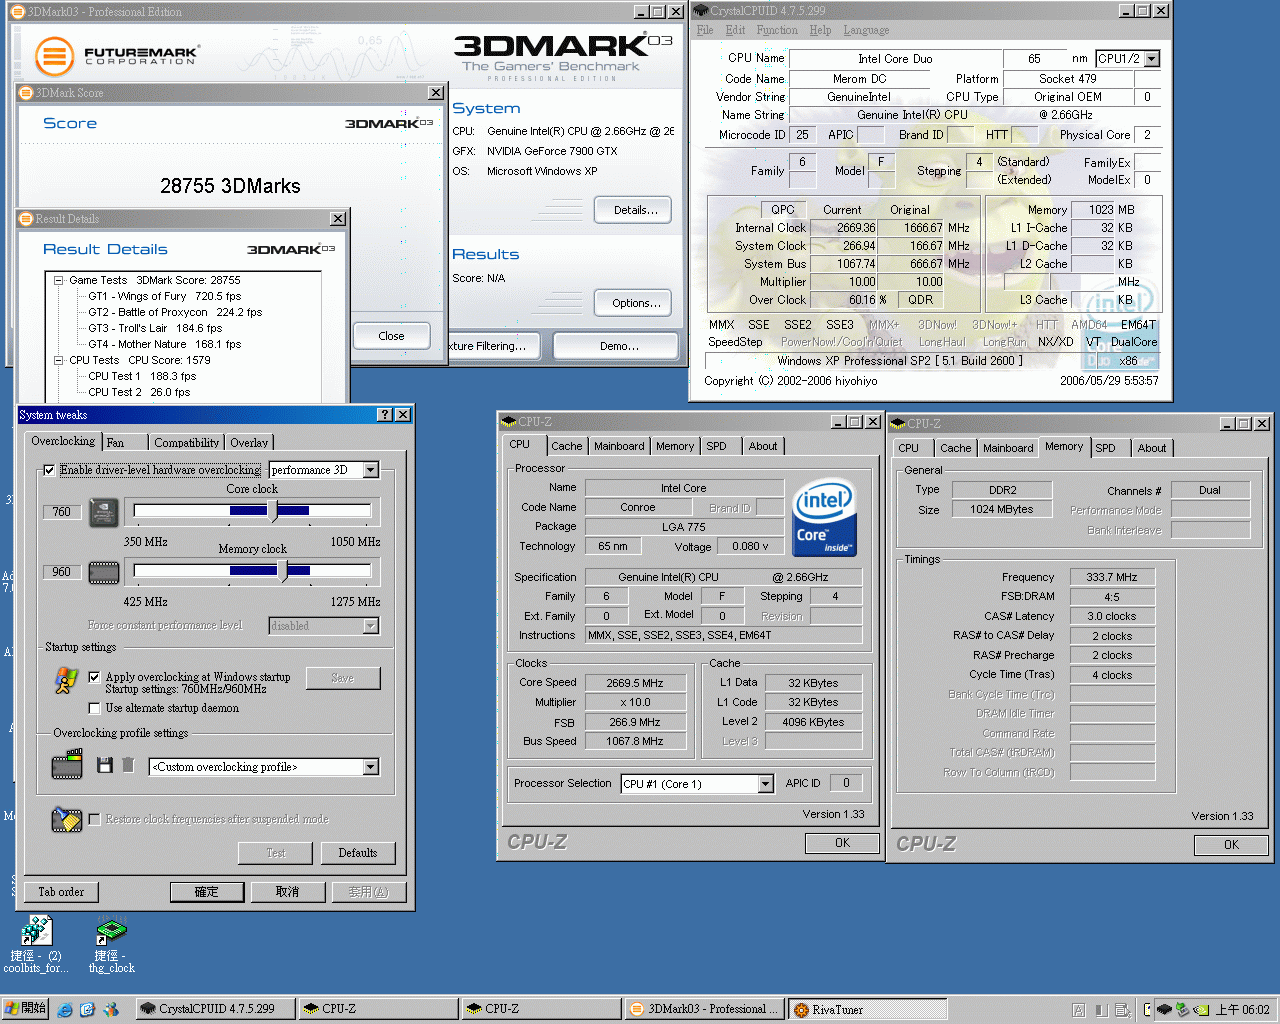
Task: Uncheck Apply overclocking at Windows startup
Action: click(94, 677)
